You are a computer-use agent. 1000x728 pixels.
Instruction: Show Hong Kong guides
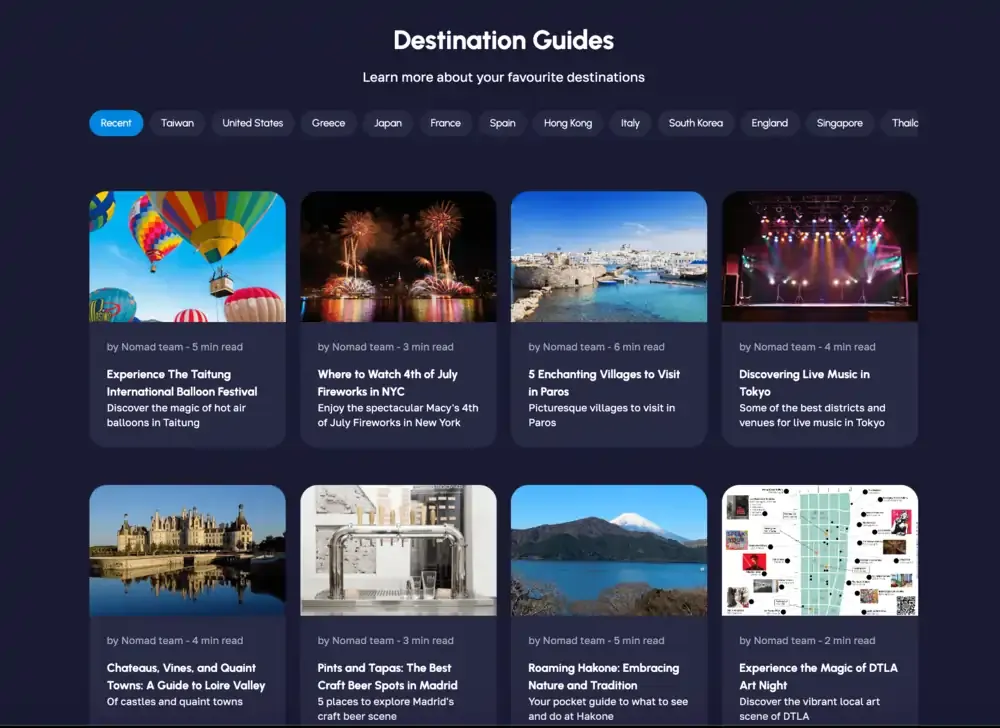pos(568,123)
